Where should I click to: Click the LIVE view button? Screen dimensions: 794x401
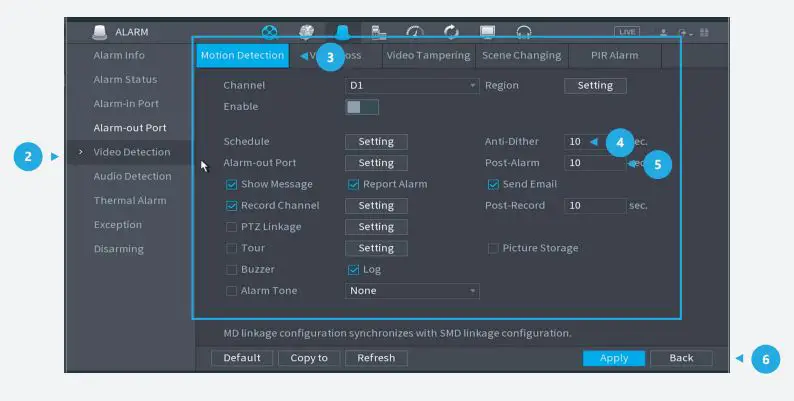[627, 32]
